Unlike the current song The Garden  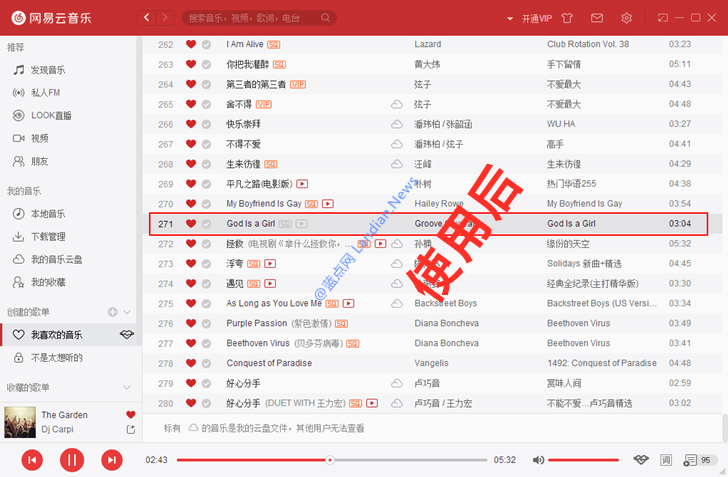pyautogui.click(x=131, y=415)
